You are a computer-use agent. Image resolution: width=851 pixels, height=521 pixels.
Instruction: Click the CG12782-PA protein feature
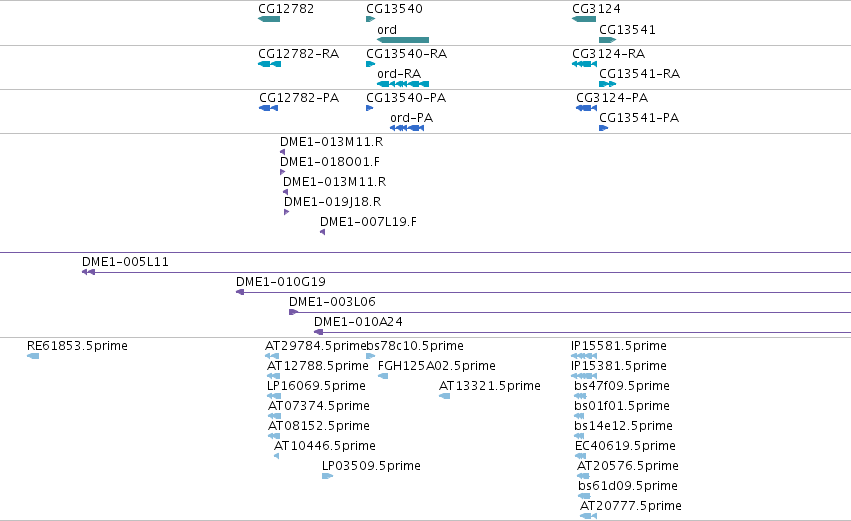[269, 108]
